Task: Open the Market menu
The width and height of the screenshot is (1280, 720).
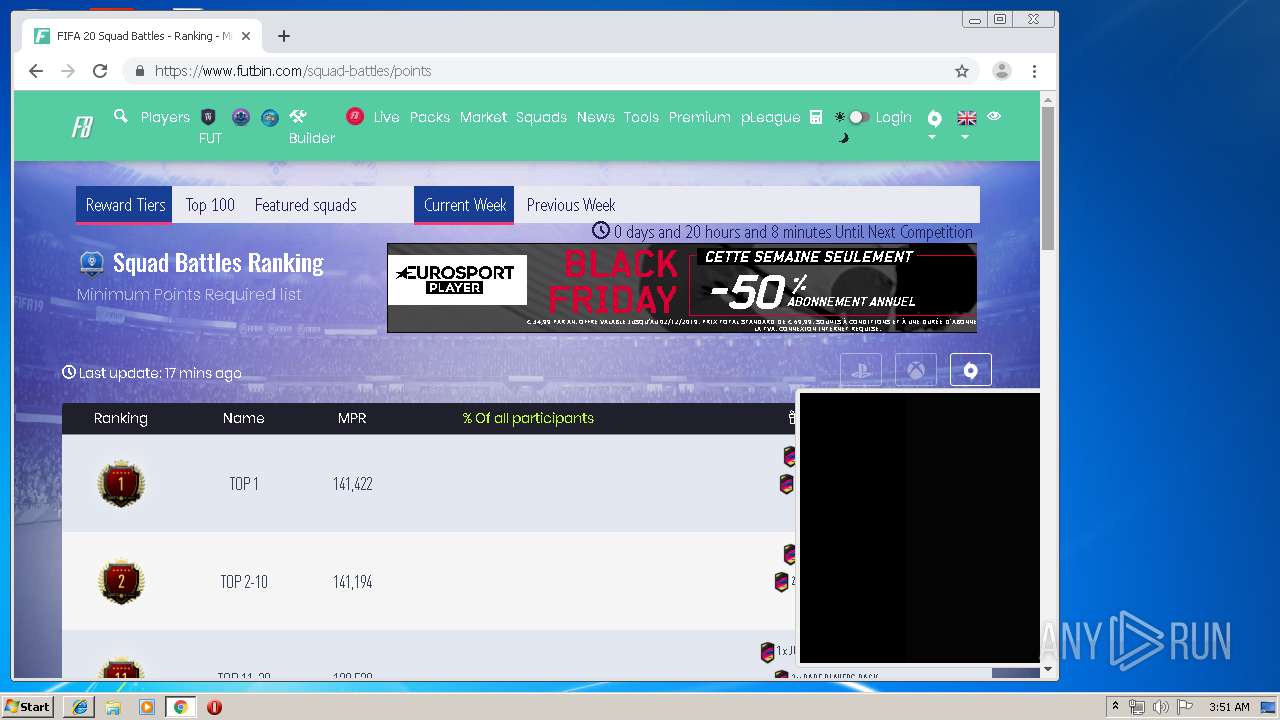Action: click(483, 117)
